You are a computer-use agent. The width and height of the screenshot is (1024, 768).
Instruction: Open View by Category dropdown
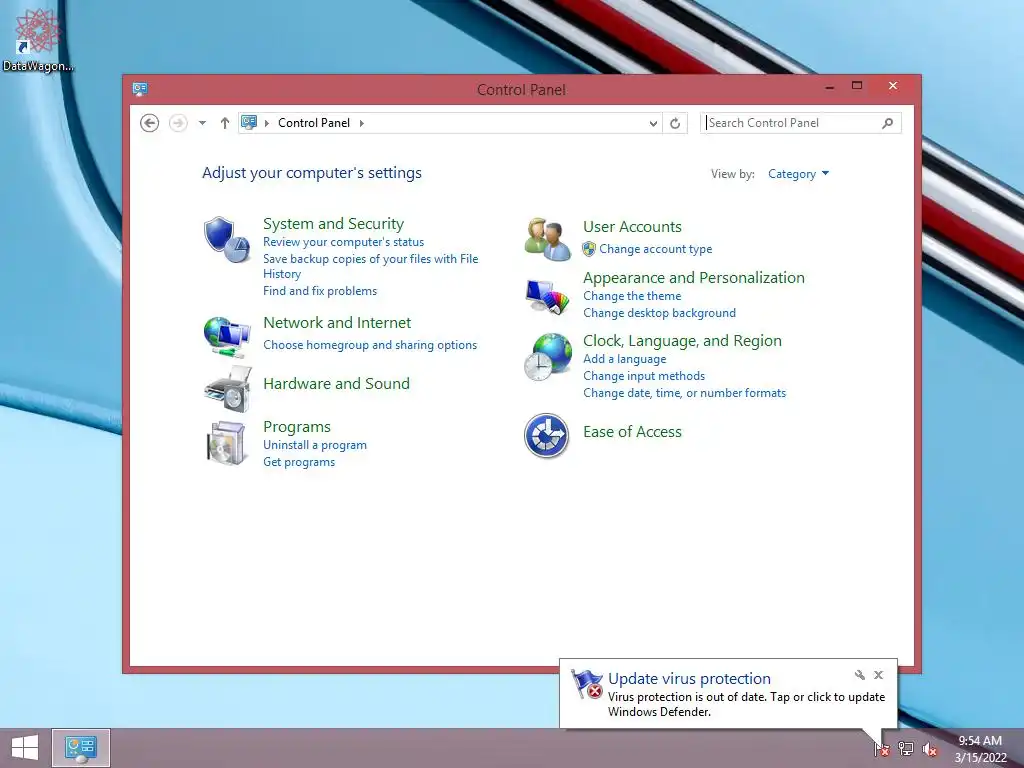click(798, 174)
